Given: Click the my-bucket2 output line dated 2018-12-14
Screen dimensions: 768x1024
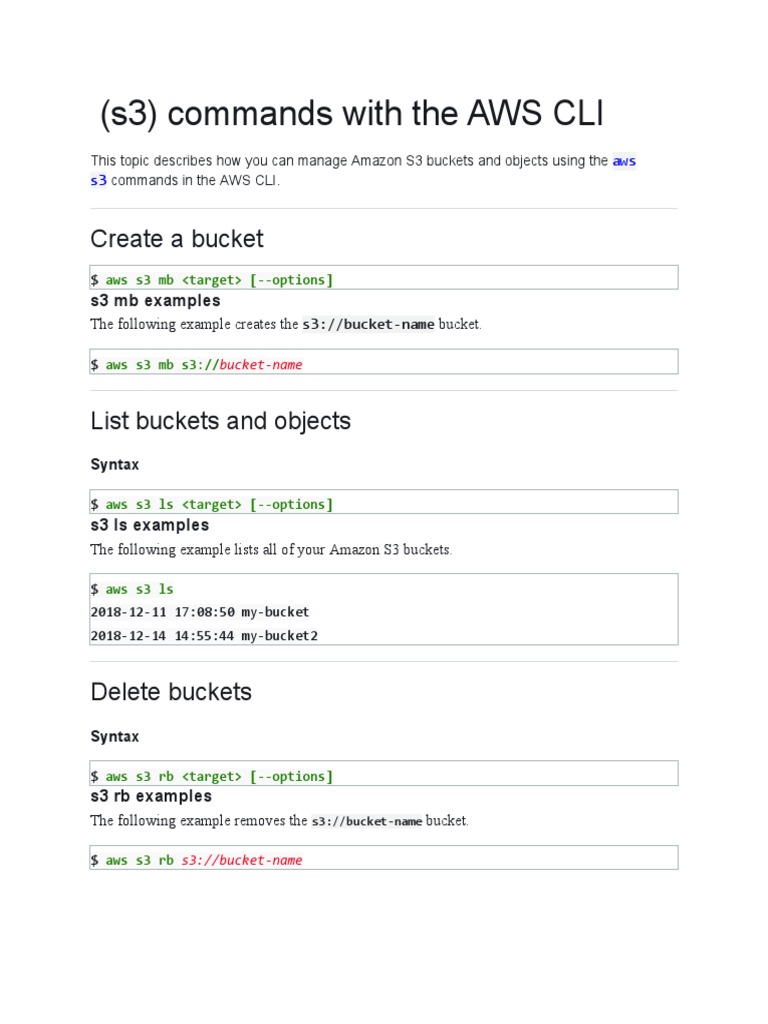Looking at the screenshot, I should (x=204, y=635).
